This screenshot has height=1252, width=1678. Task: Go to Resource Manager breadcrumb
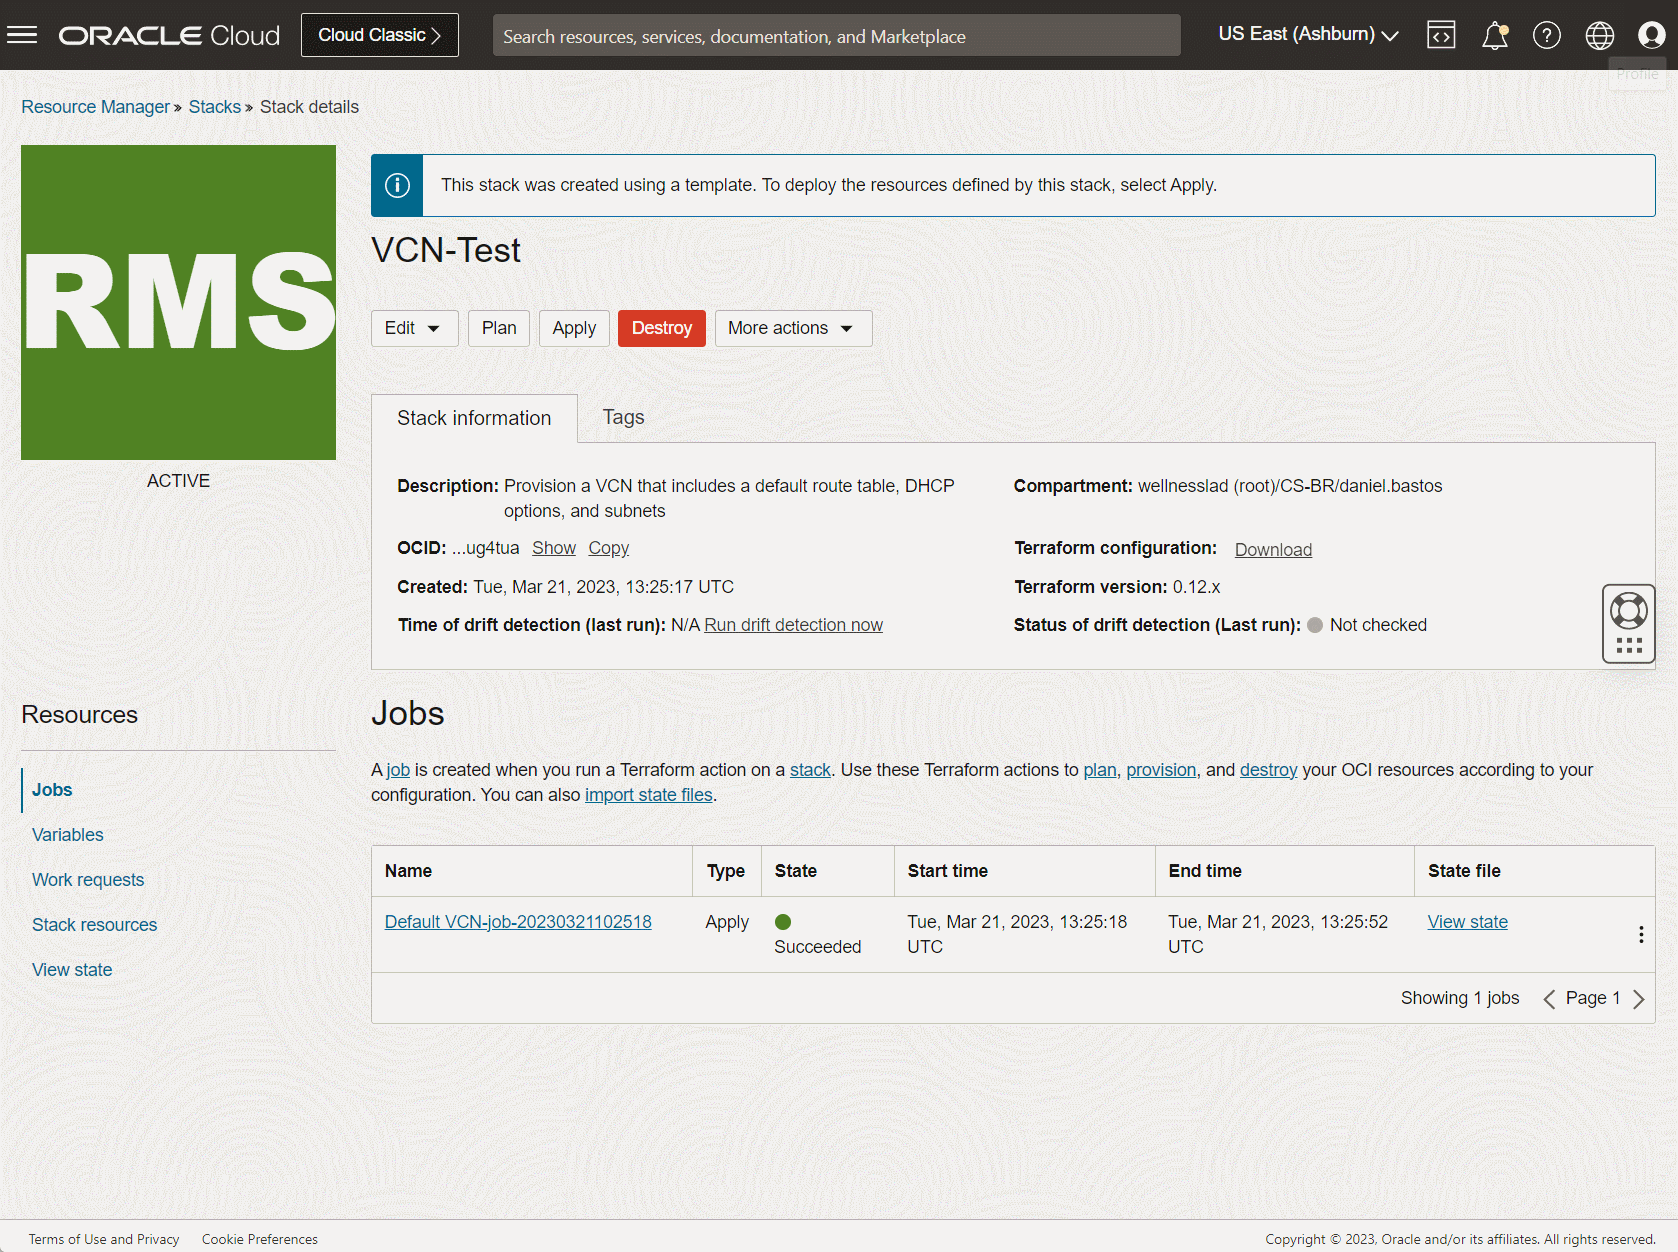click(95, 107)
